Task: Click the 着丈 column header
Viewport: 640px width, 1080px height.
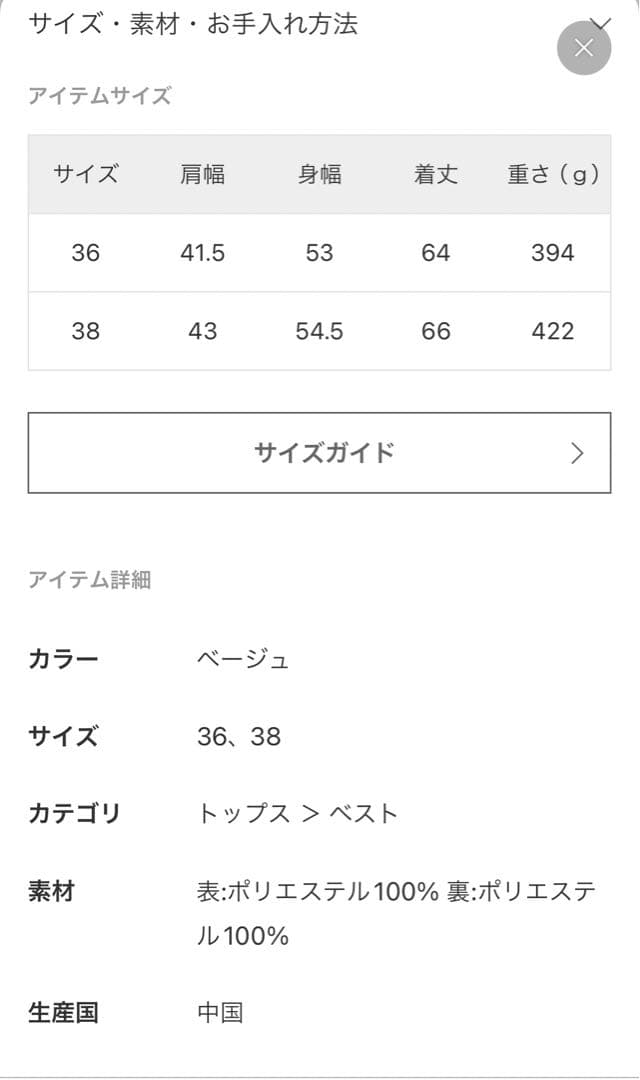Action: tap(435, 174)
